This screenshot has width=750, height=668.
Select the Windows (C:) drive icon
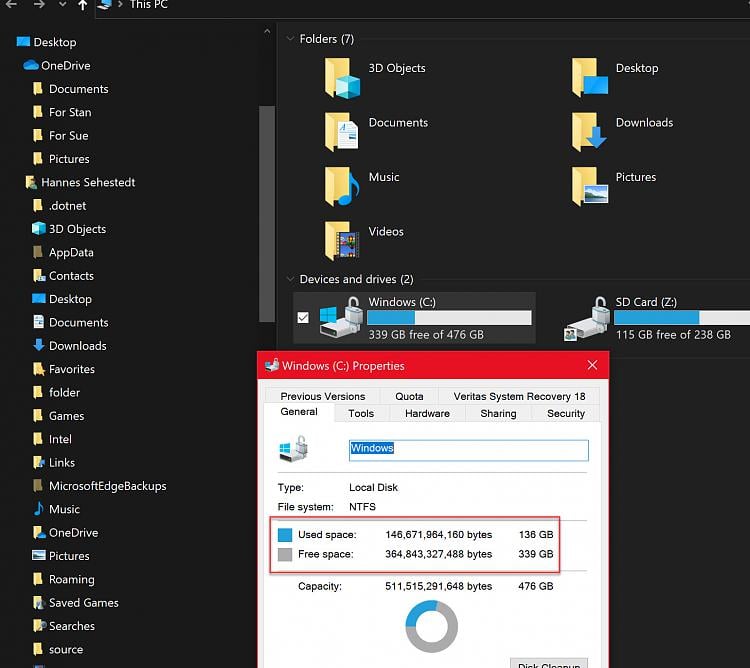tap(341, 318)
